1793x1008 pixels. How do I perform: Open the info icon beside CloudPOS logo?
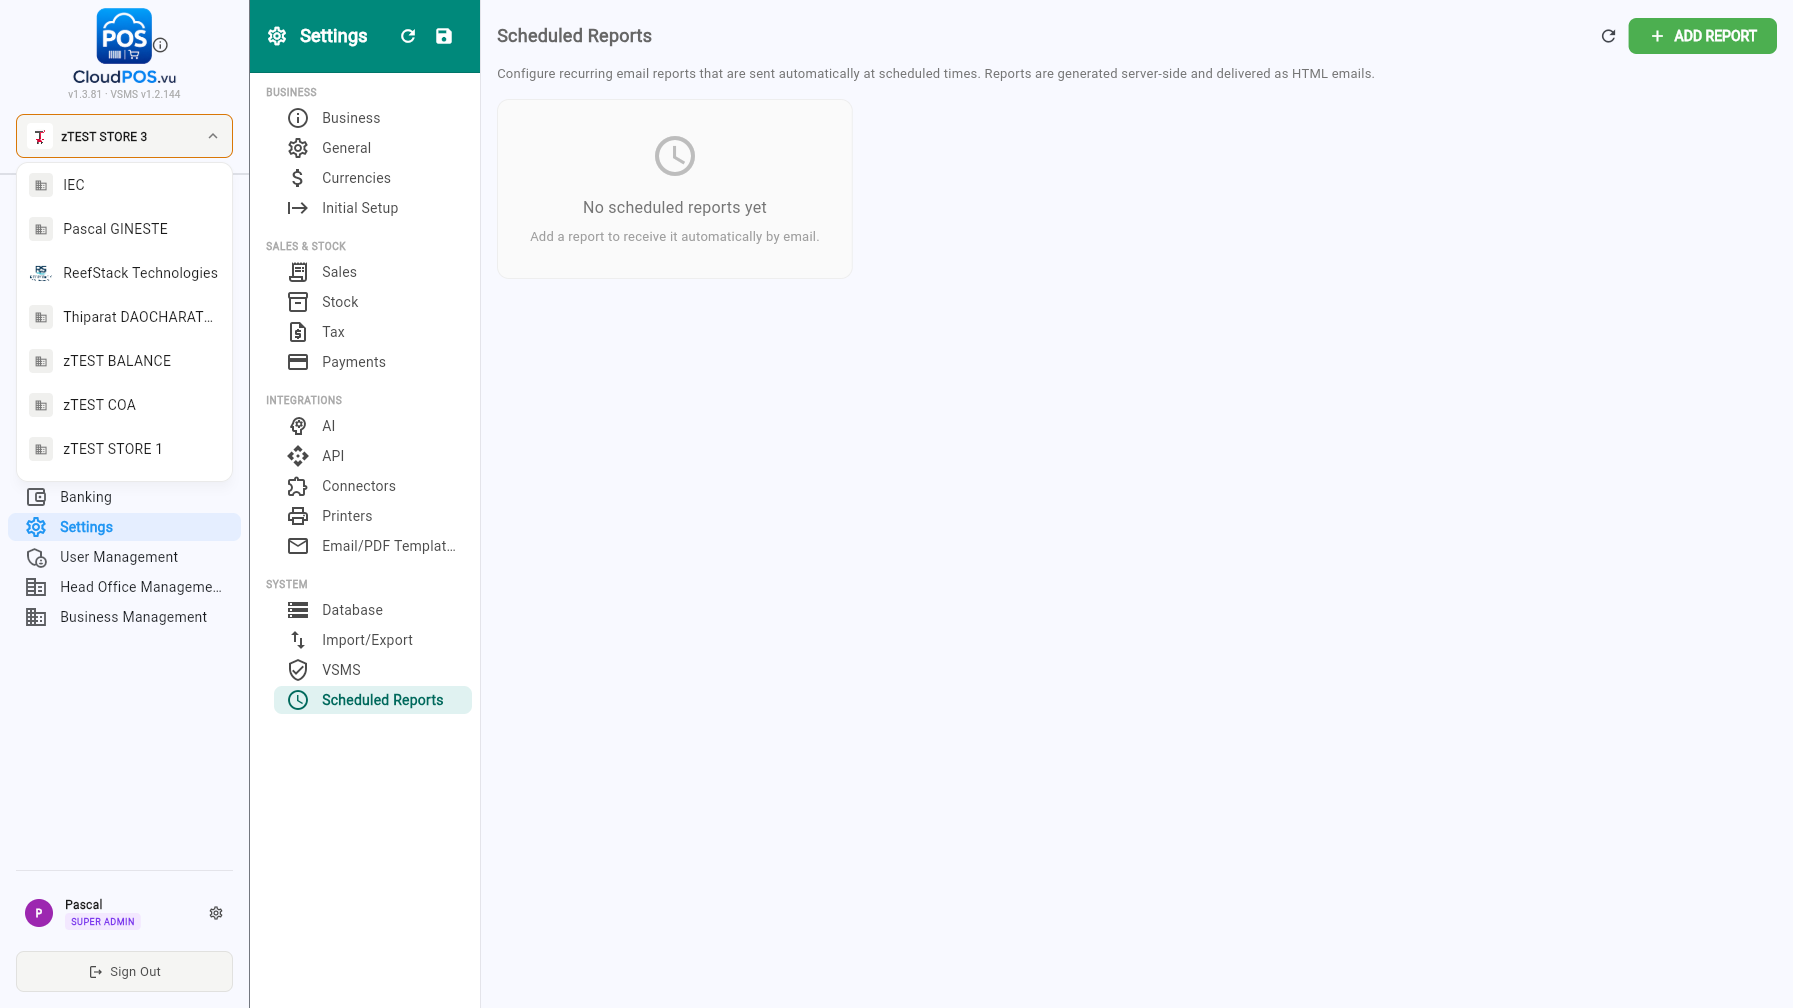(x=160, y=45)
